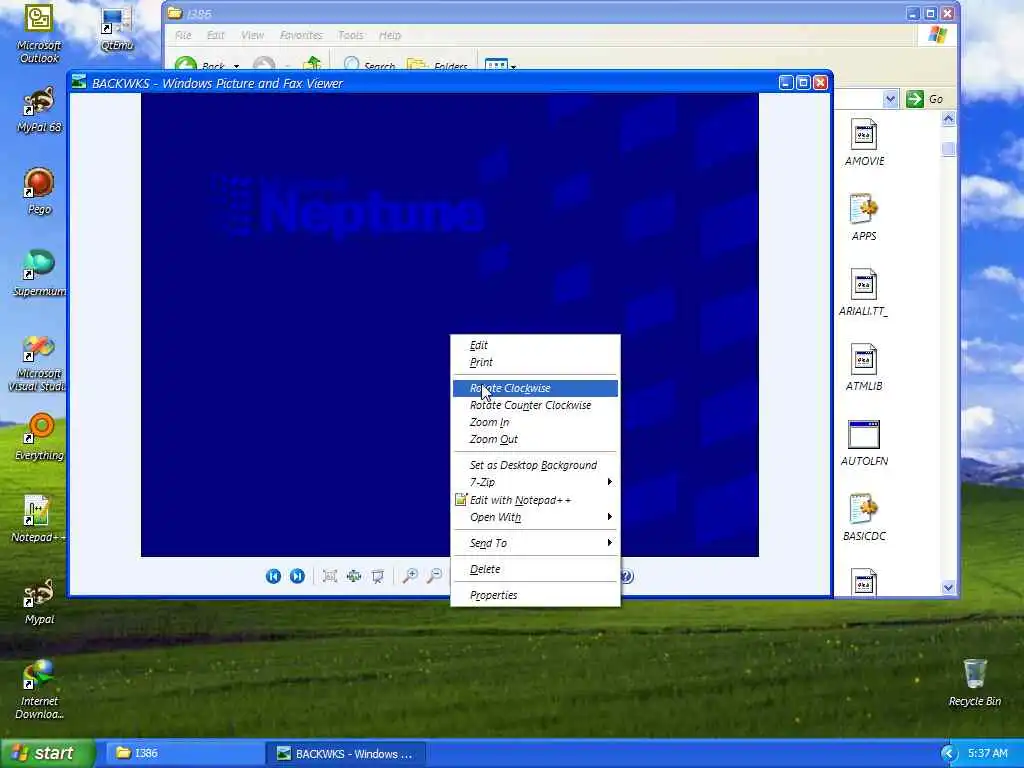Open the Start menu

(48, 754)
